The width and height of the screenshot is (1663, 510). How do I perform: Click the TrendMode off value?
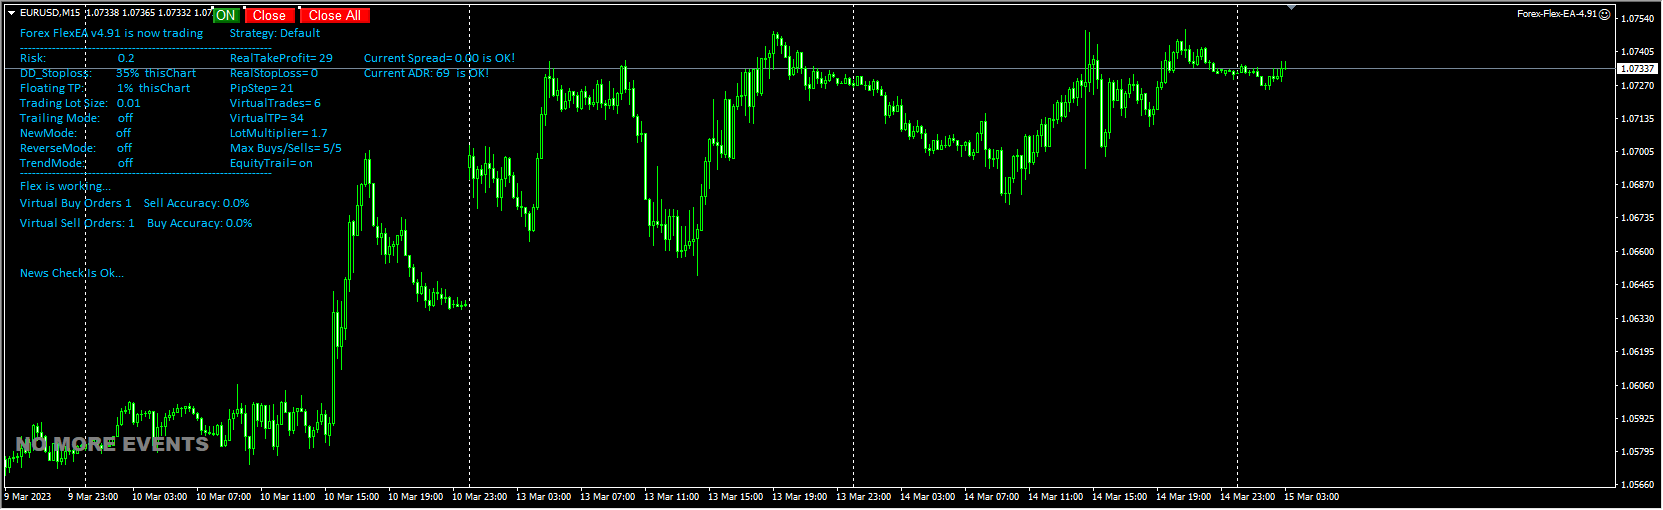point(125,163)
